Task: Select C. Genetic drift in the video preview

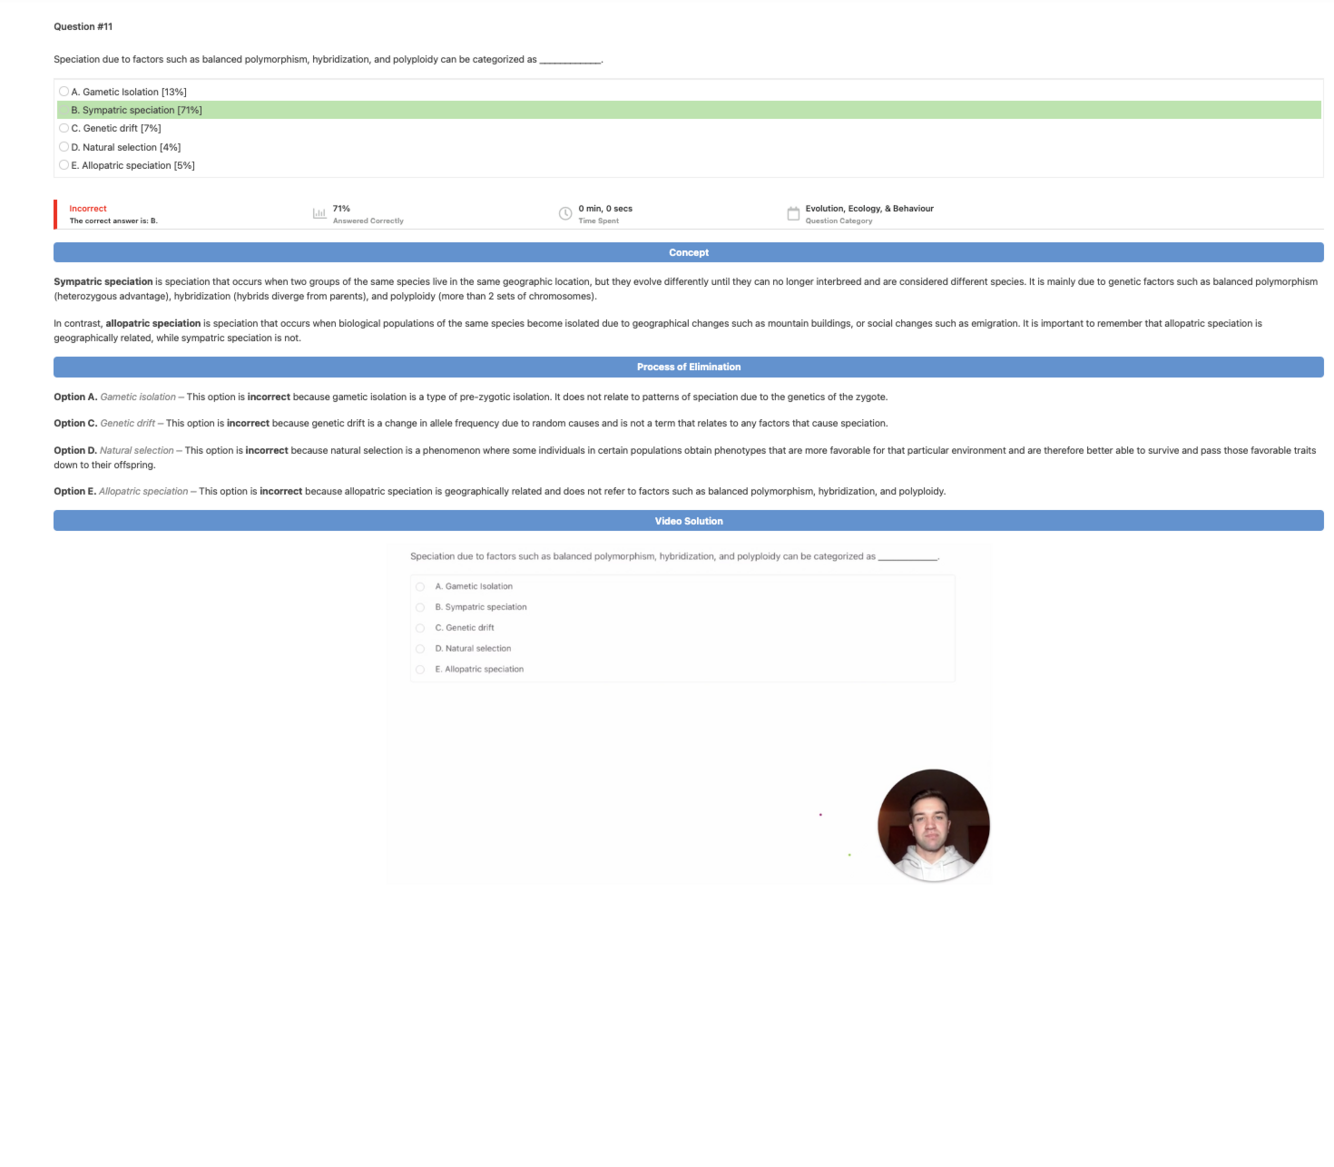Action: 420,628
